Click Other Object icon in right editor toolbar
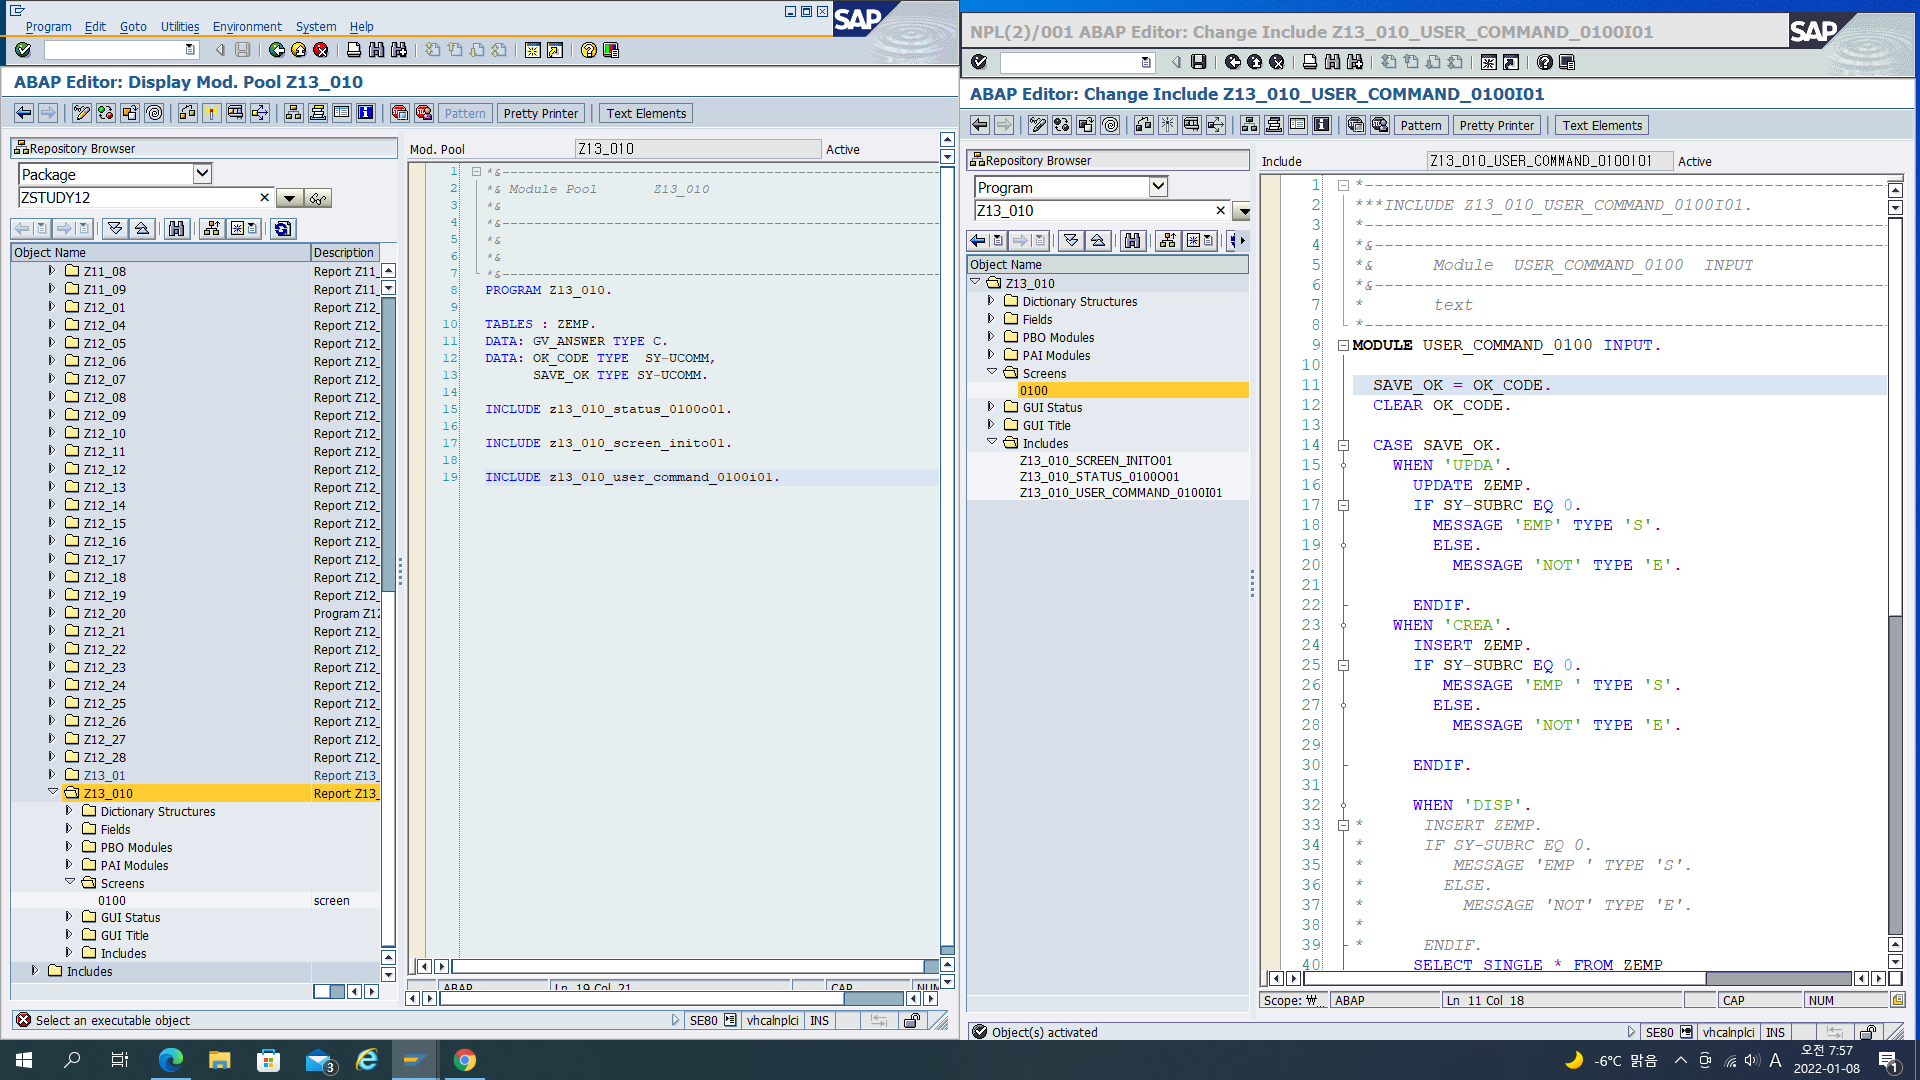 click(x=1085, y=125)
